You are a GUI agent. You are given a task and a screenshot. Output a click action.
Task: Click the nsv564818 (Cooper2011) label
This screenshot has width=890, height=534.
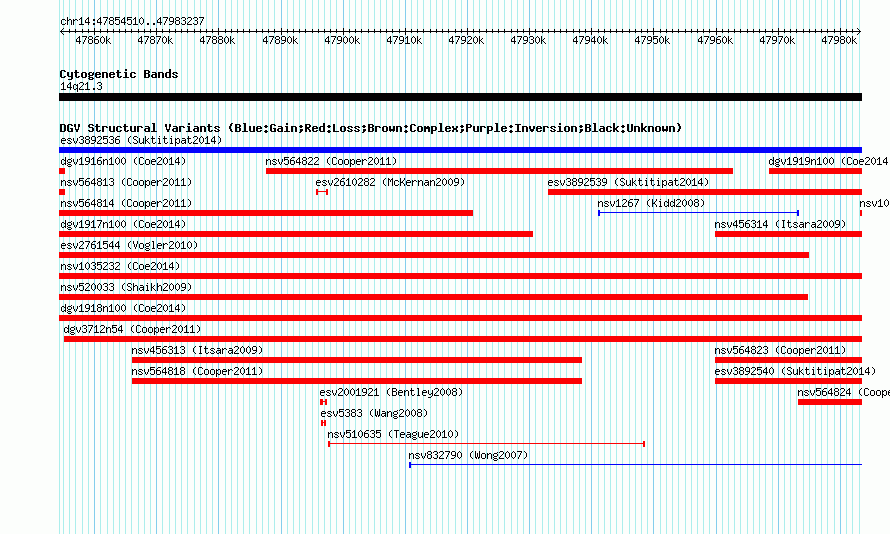pyautogui.click(x=197, y=371)
